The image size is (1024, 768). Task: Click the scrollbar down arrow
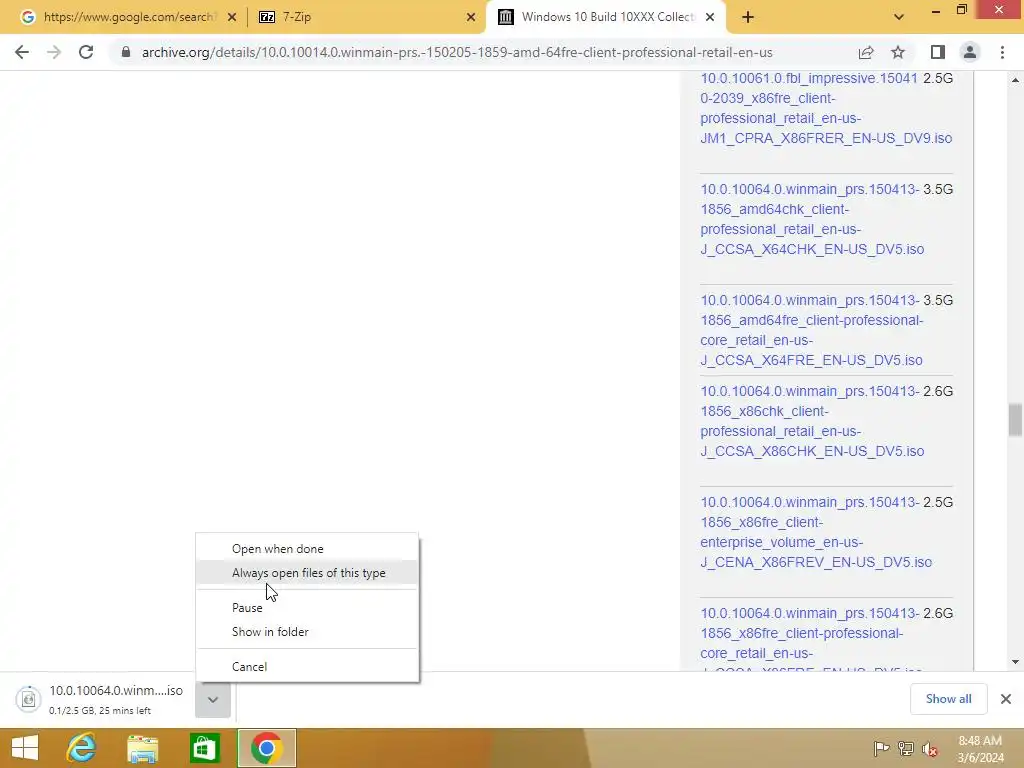(1015, 662)
